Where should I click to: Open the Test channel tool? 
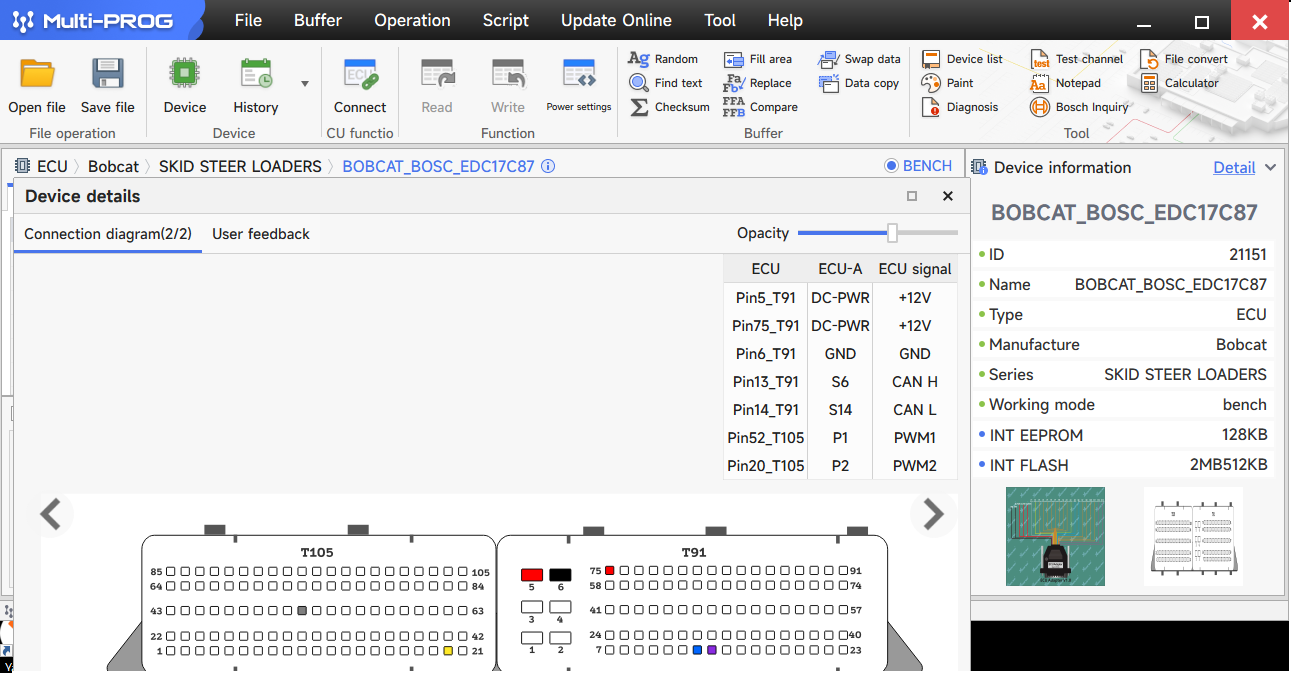1077,59
